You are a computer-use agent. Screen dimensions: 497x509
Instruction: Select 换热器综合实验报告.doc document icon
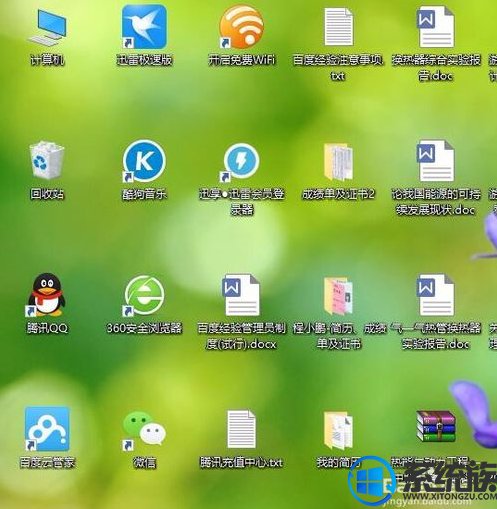(x=435, y=27)
